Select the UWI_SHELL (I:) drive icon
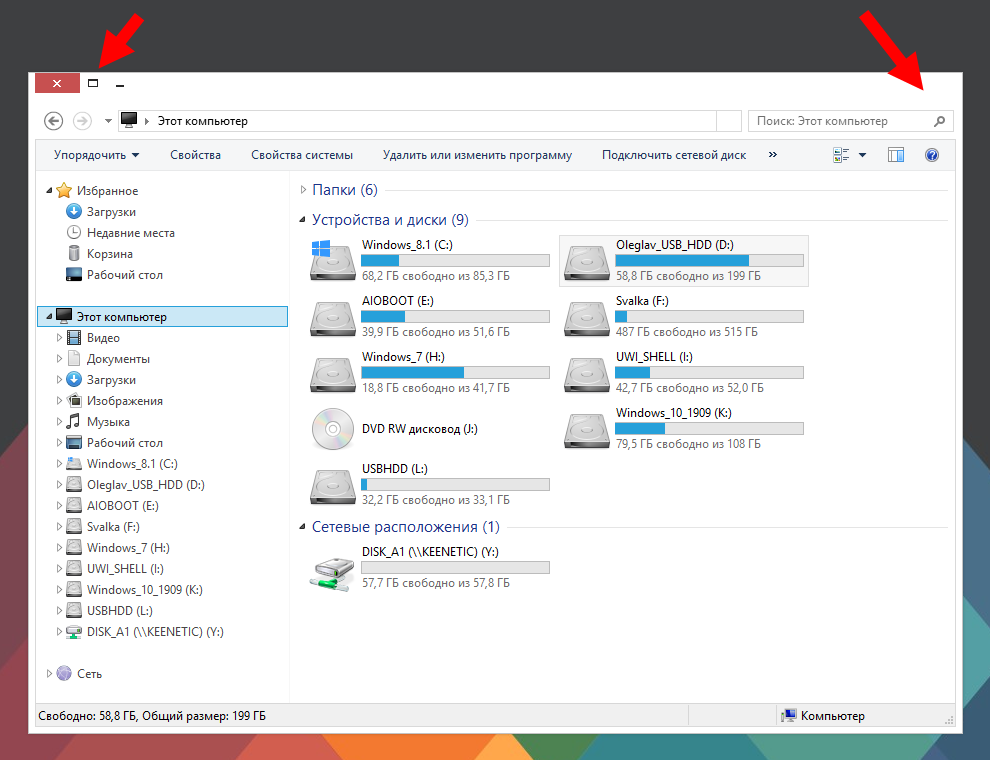Viewport: 990px width, 760px height. tap(586, 374)
